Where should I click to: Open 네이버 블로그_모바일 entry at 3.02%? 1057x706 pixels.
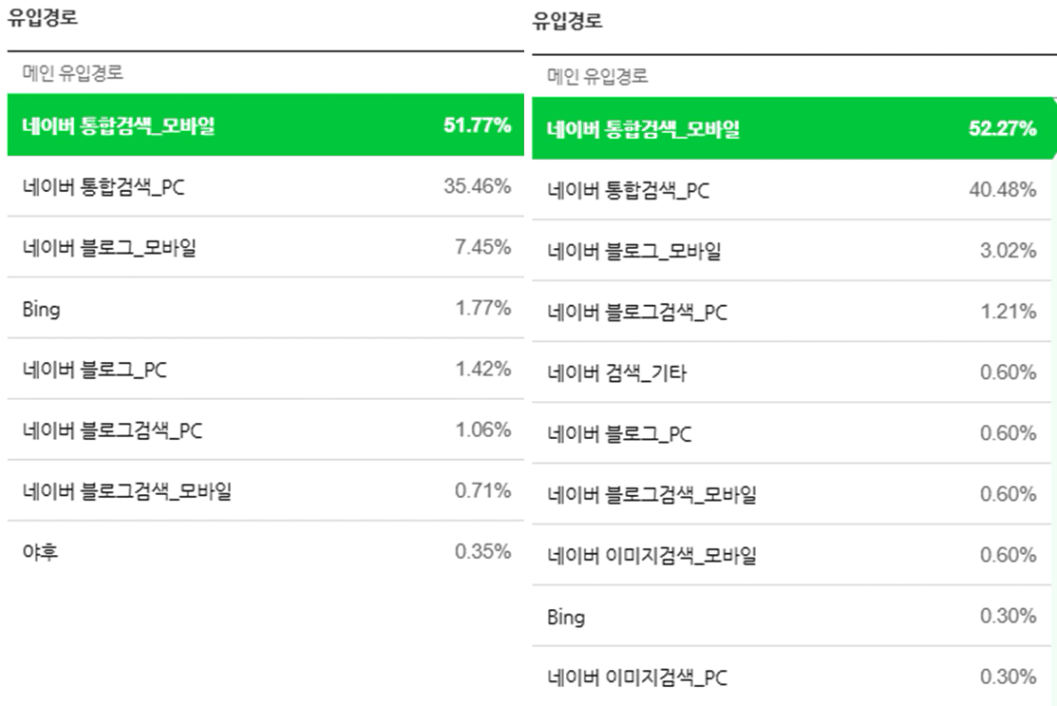[x=790, y=251]
